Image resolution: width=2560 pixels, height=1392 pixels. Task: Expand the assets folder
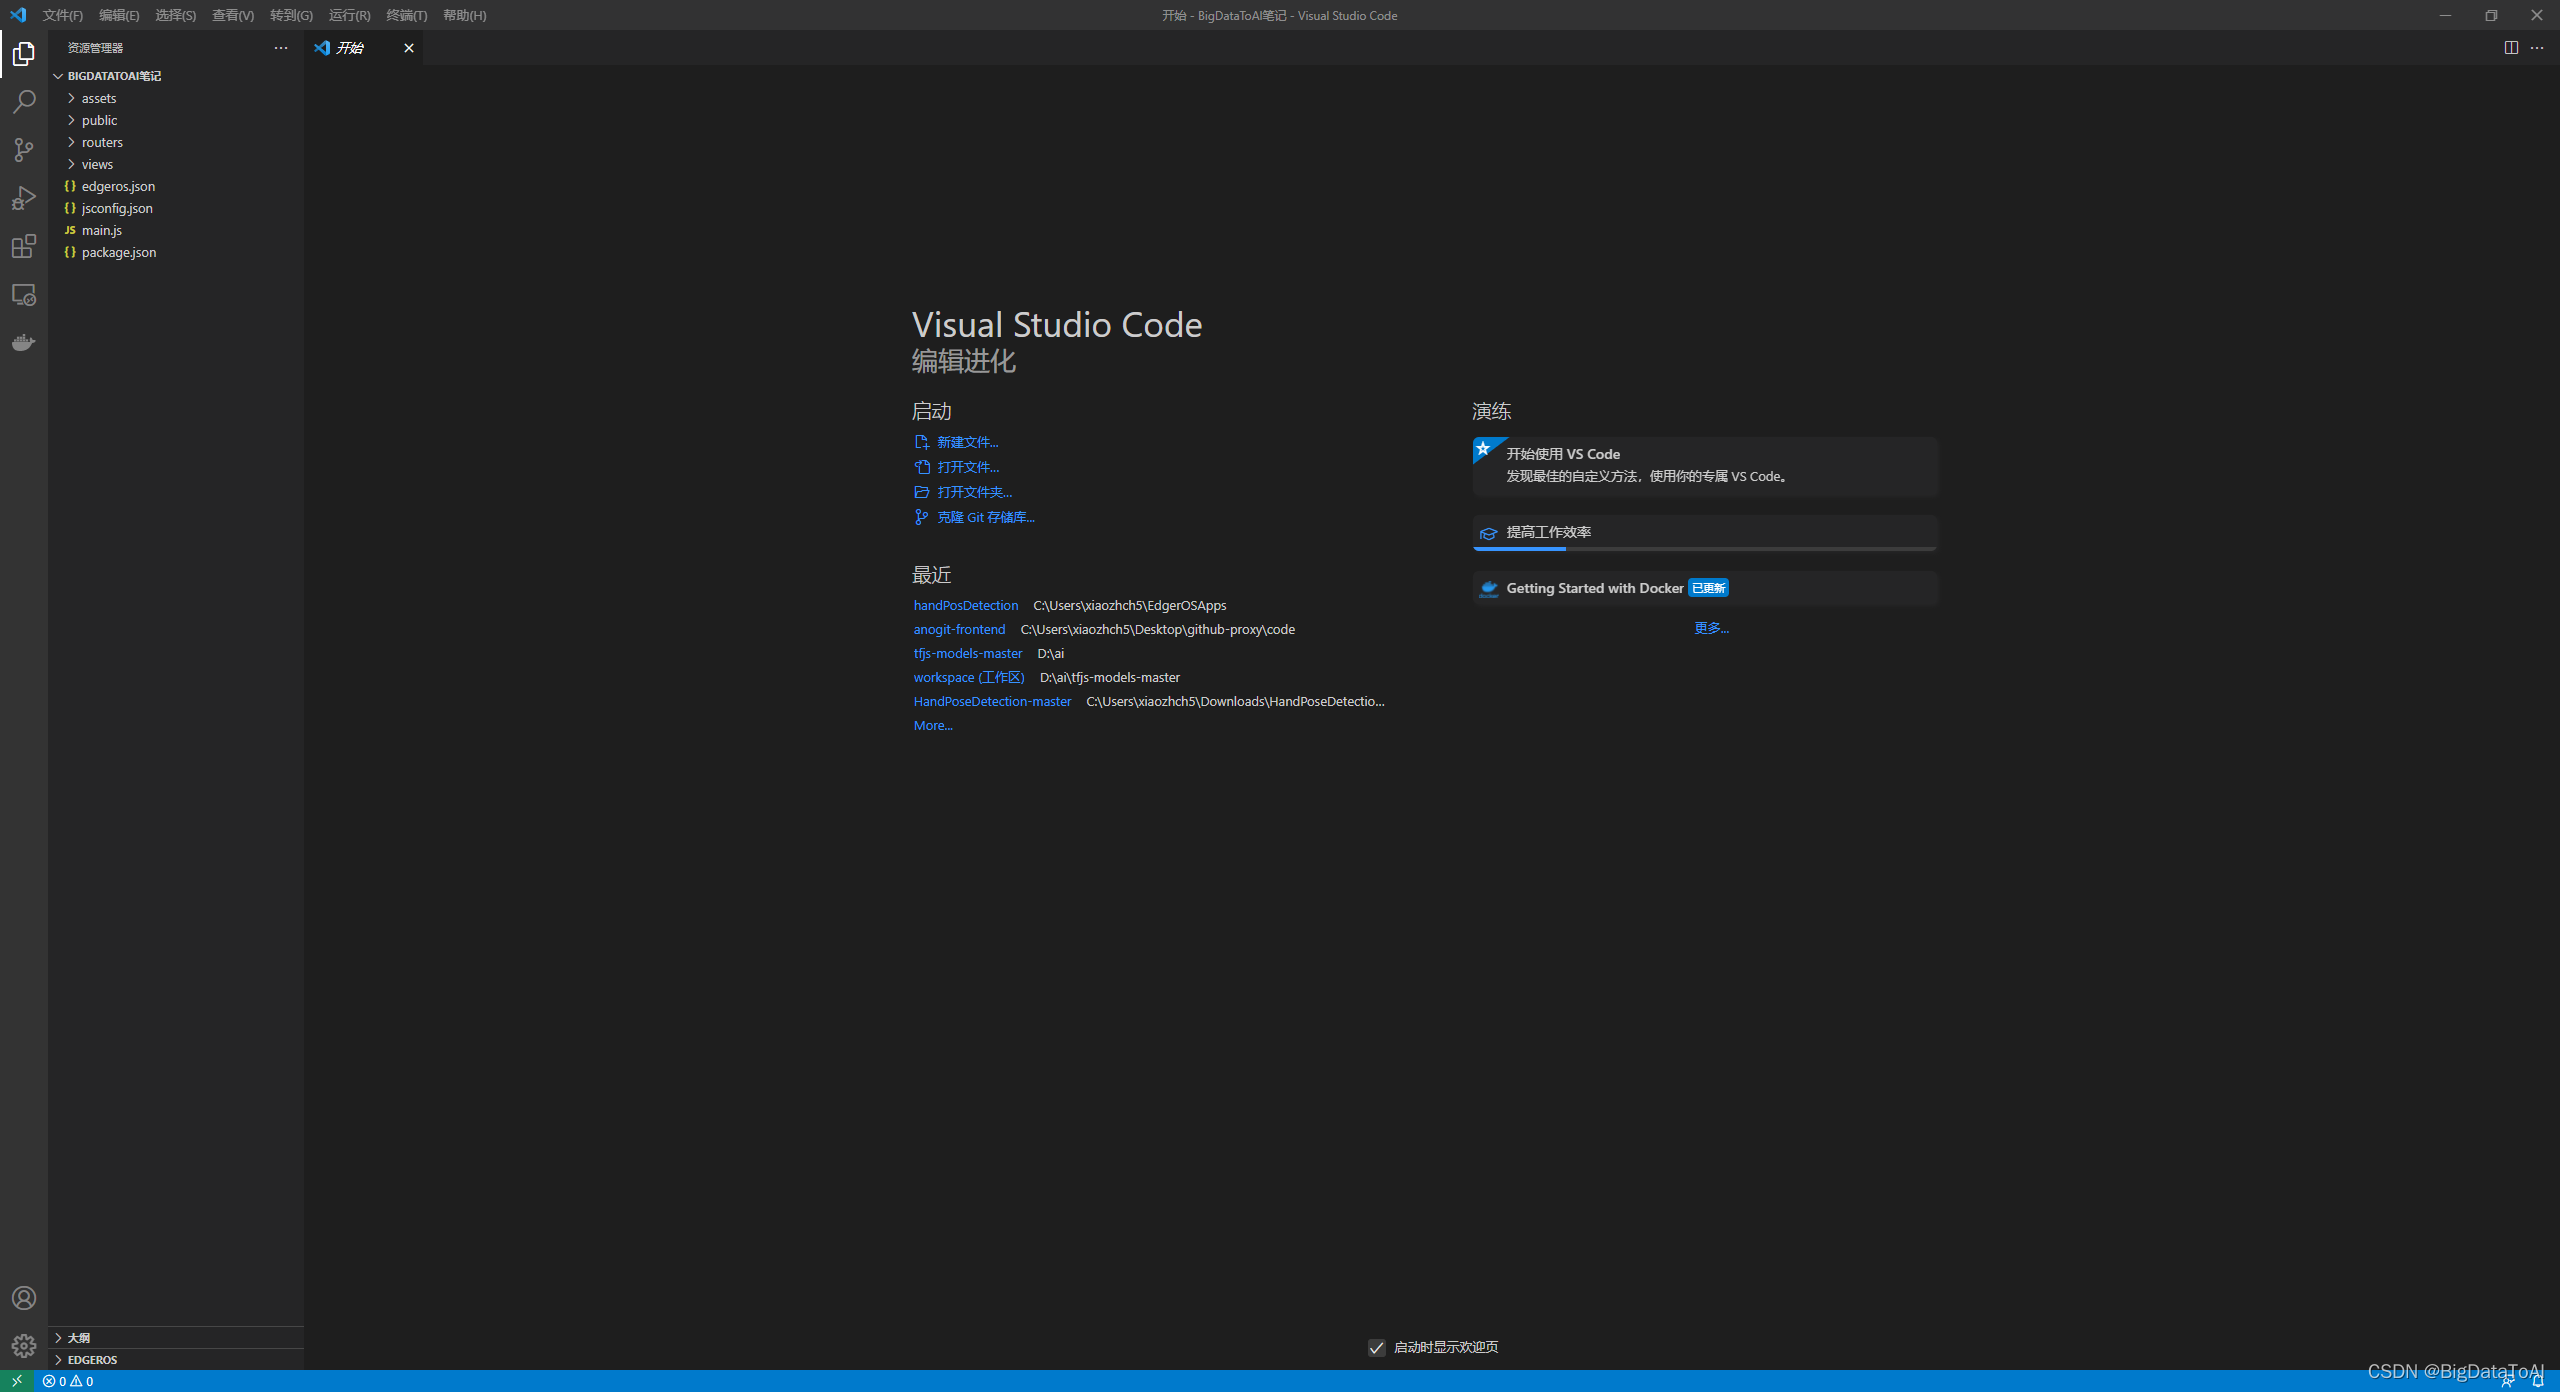click(99, 98)
